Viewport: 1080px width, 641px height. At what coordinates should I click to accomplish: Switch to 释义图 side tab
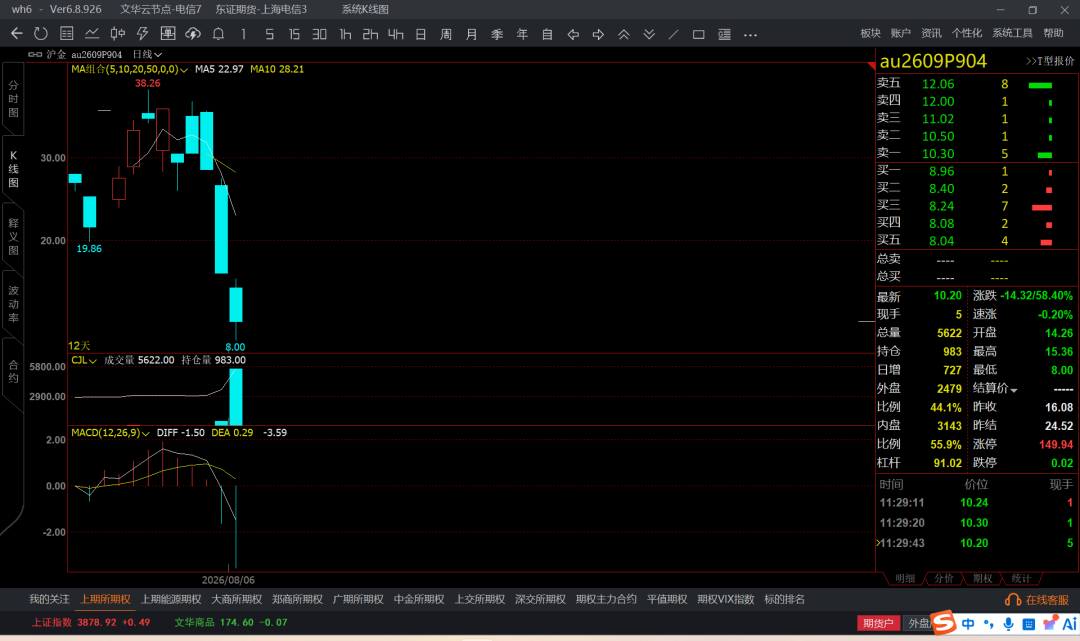(x=13, y=237)
